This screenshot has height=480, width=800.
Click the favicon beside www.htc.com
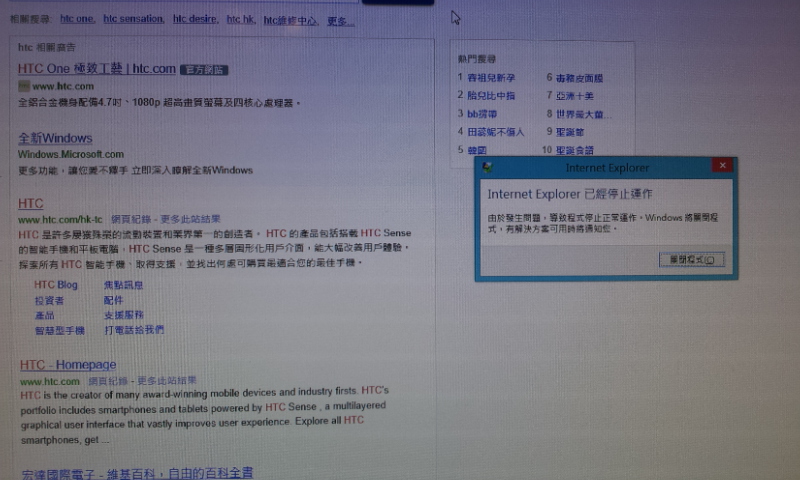[x=23, y=86]
